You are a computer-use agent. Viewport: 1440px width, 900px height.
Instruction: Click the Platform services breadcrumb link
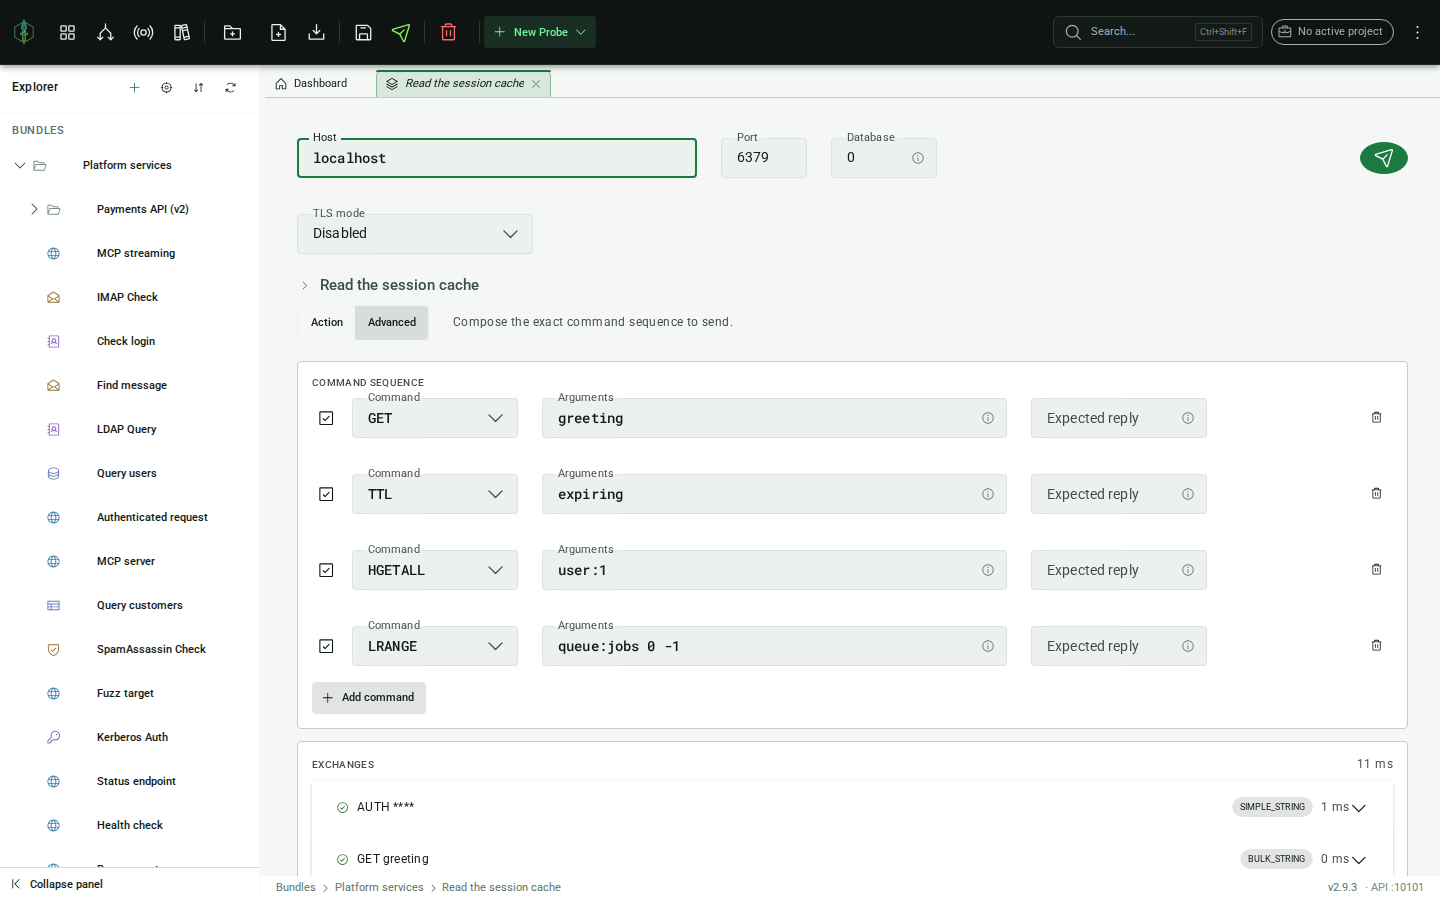coord(379,888)
